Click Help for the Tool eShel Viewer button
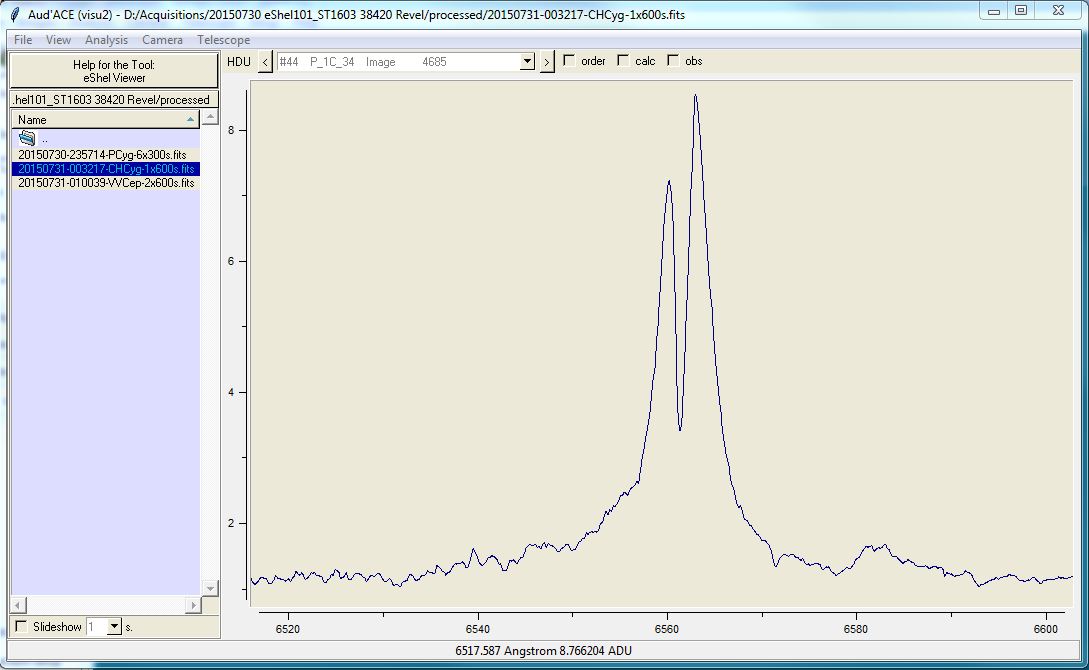The height and width of the screenshot is (670, 1089). click(114, 71)
